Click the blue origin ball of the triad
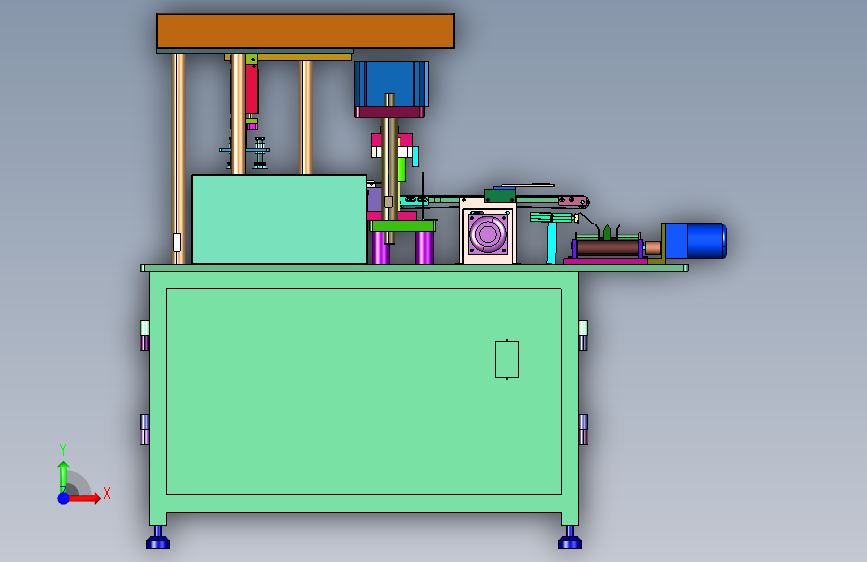 [x=63, y=498]
